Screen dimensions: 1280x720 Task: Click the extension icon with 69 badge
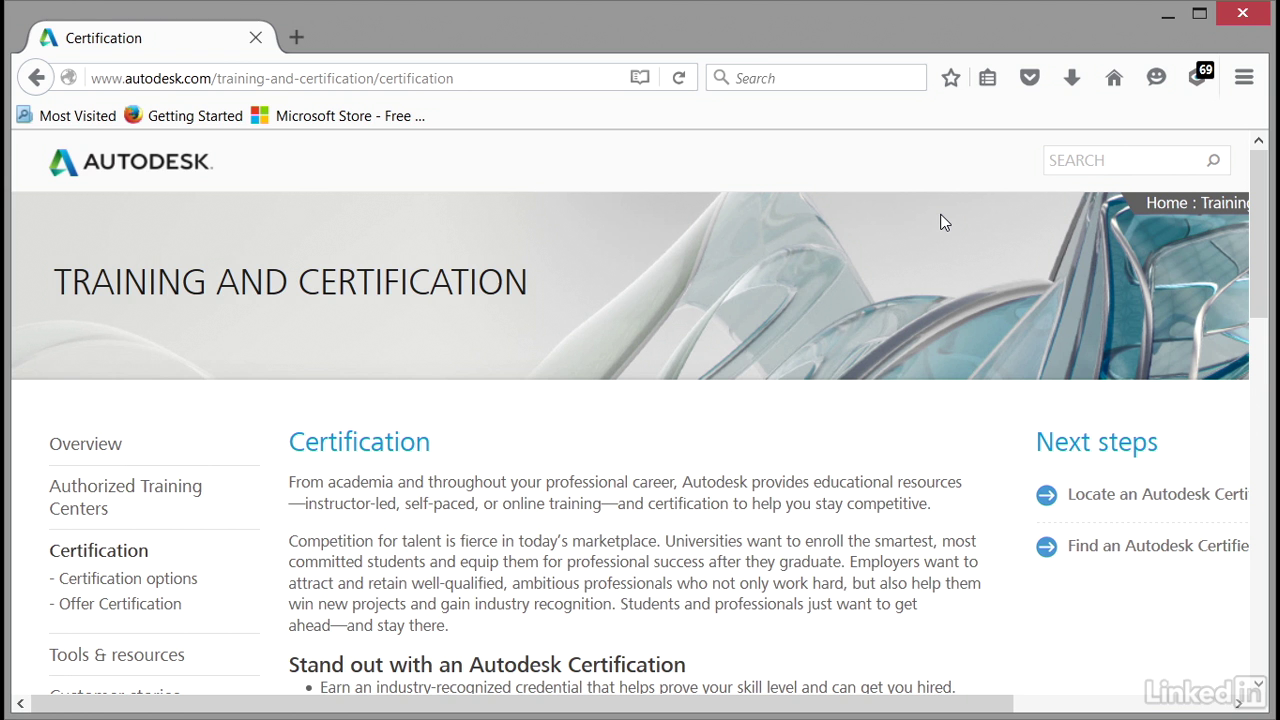point(1199,75)
